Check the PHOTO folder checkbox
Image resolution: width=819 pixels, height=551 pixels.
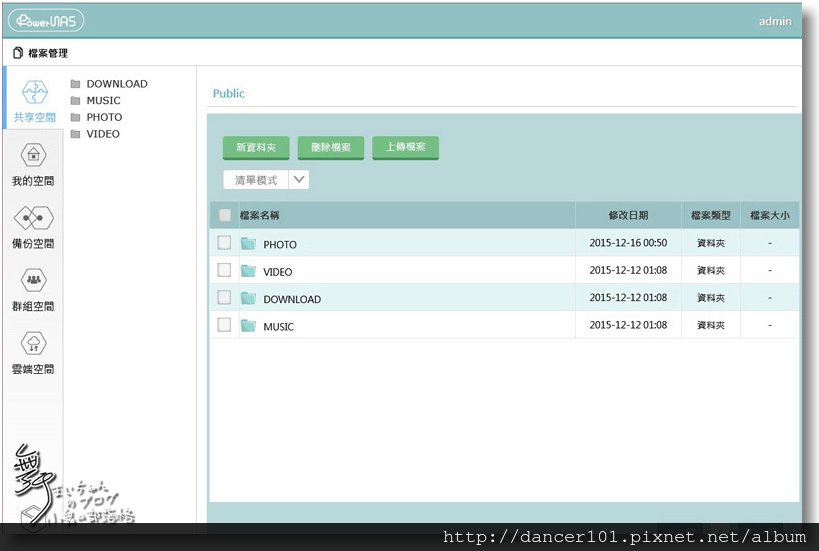[224, 242]
